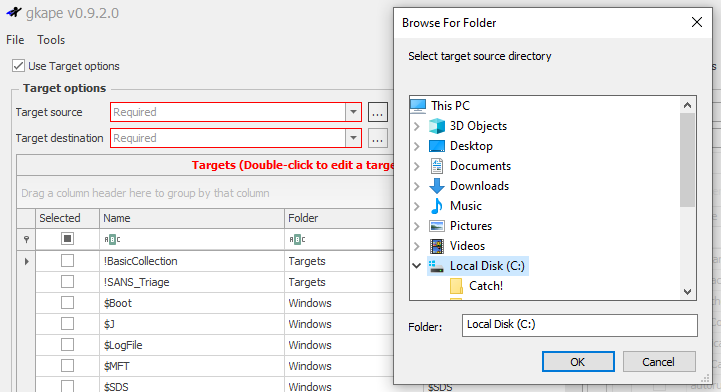
Task: Check the $SDS target checkbox
Action: 67,386
